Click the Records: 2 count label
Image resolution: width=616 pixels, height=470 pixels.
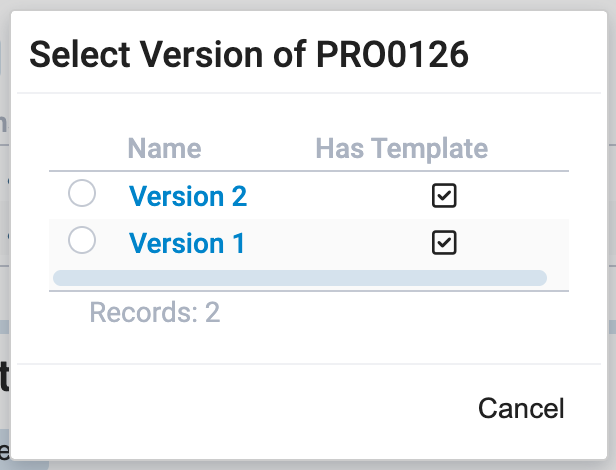click(x=155, y=313)
